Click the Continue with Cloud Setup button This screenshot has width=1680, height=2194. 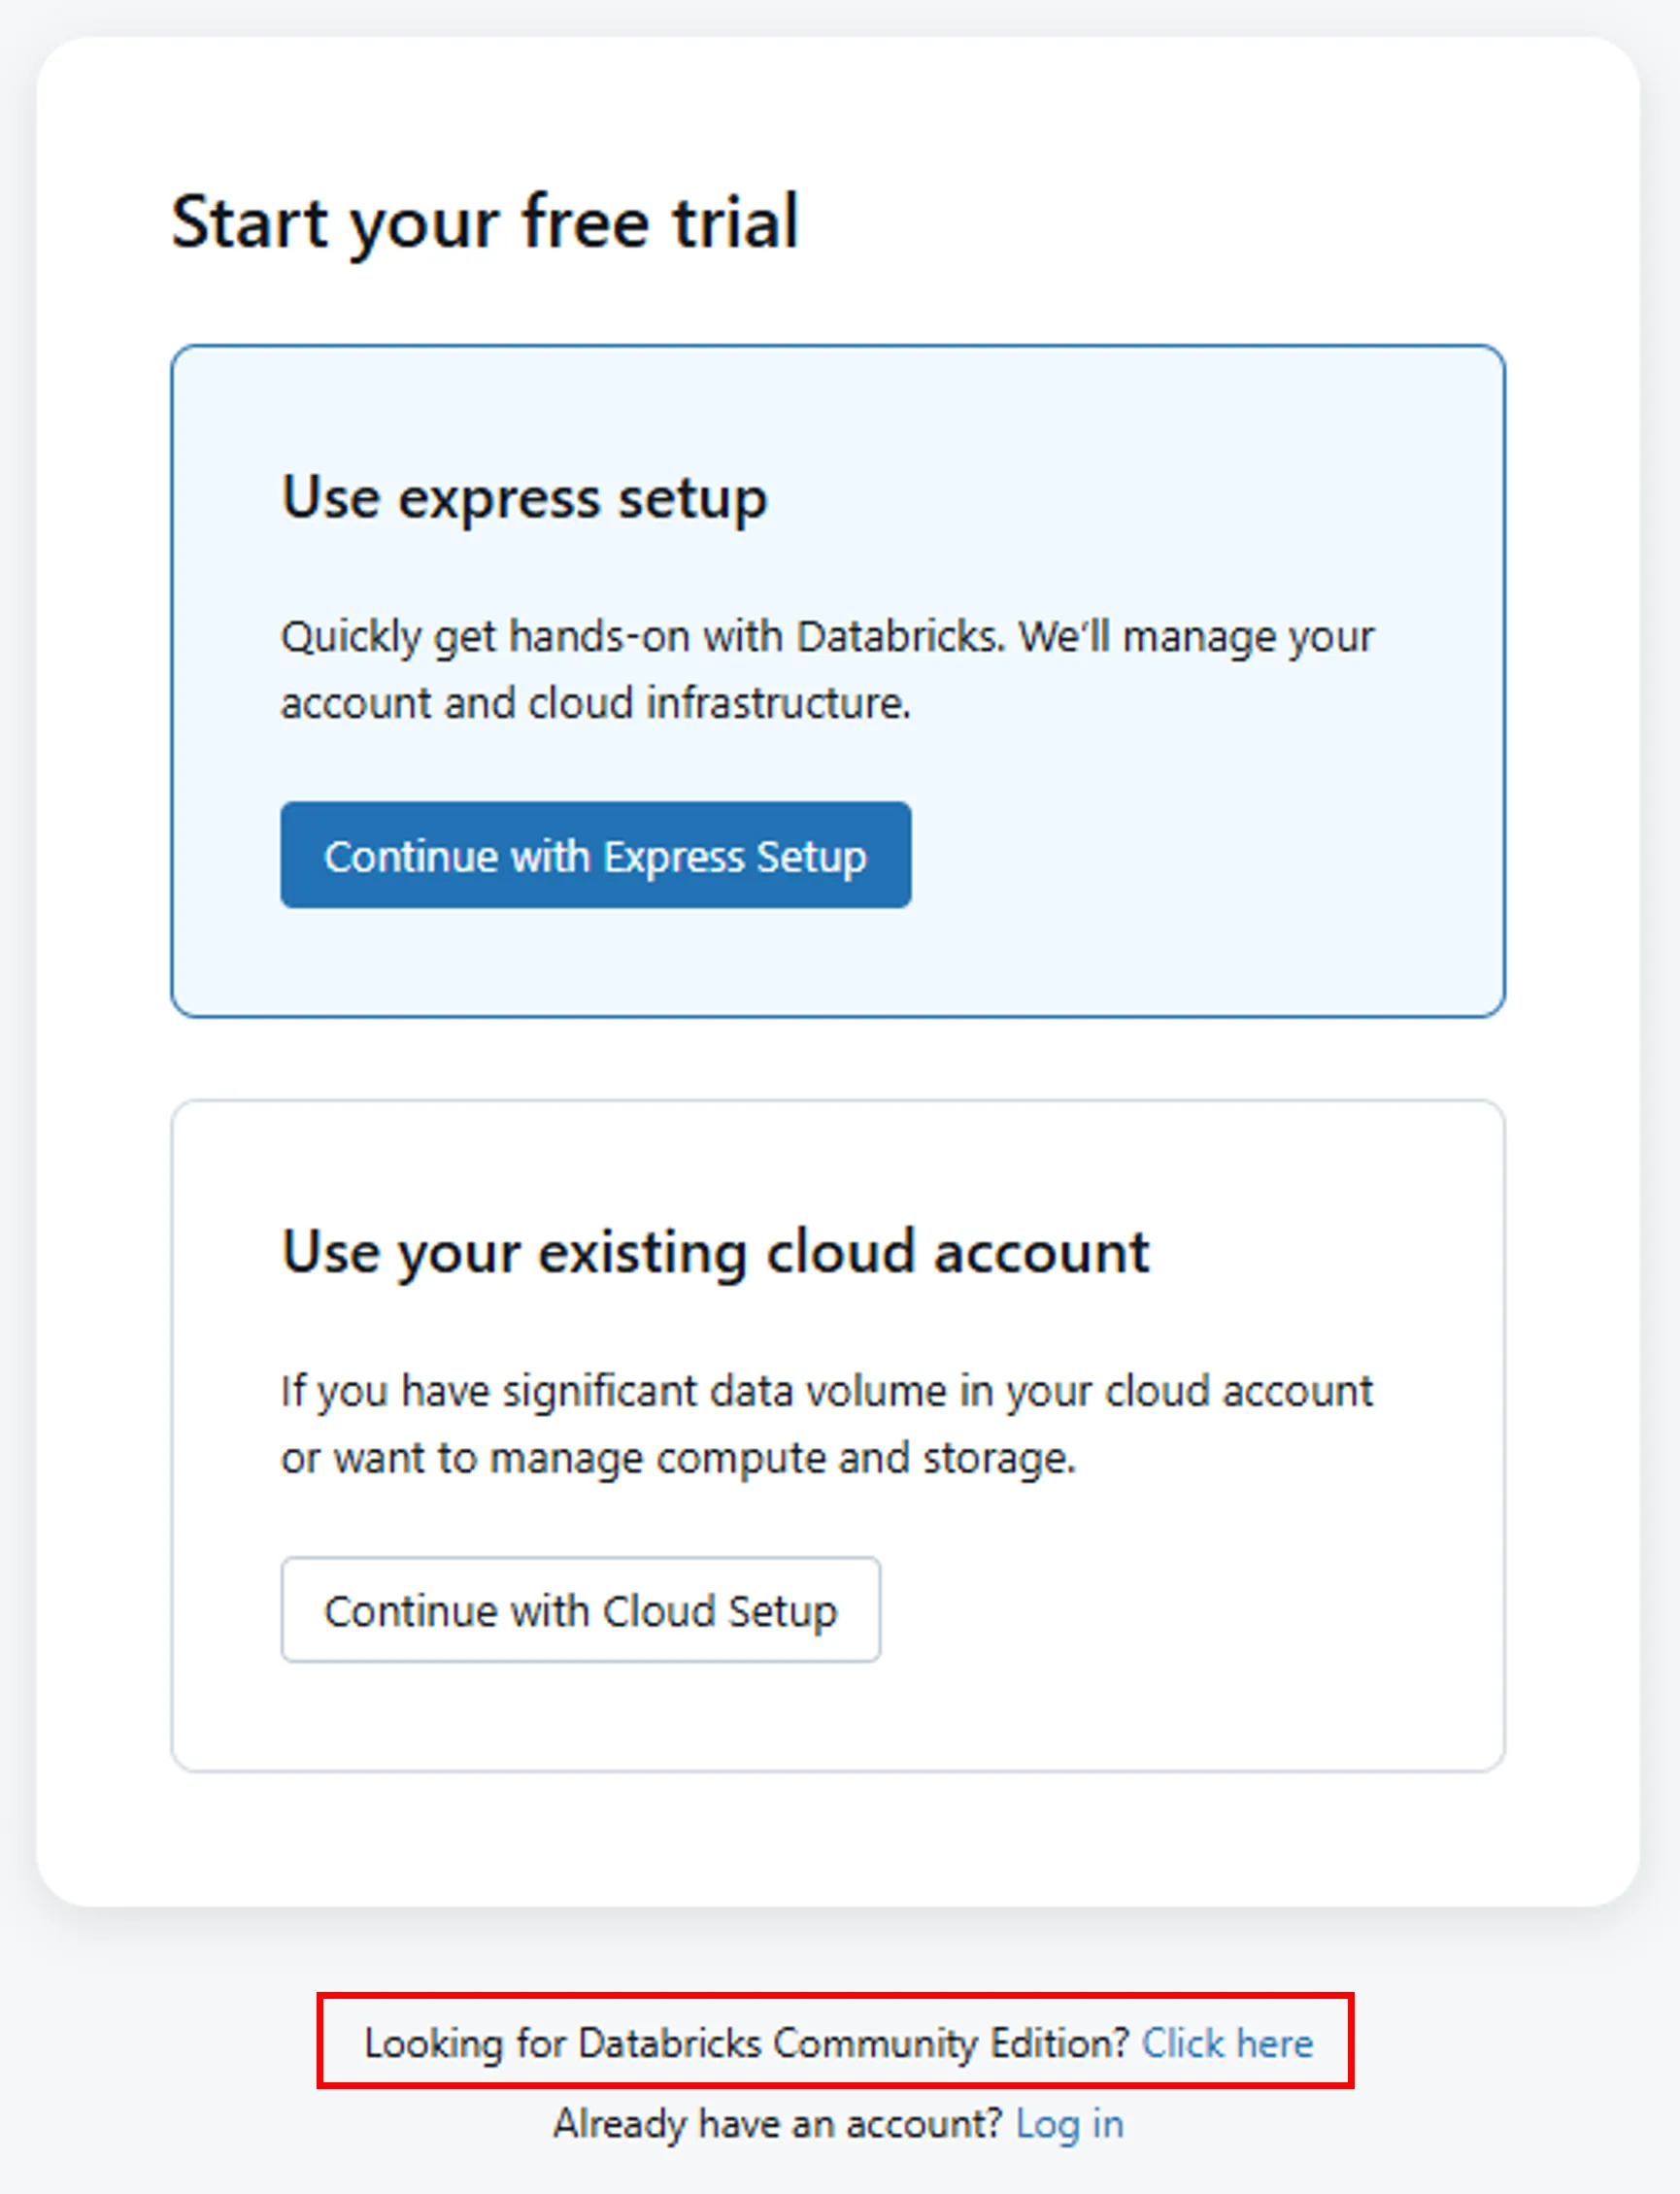(x=580, y=1610)
